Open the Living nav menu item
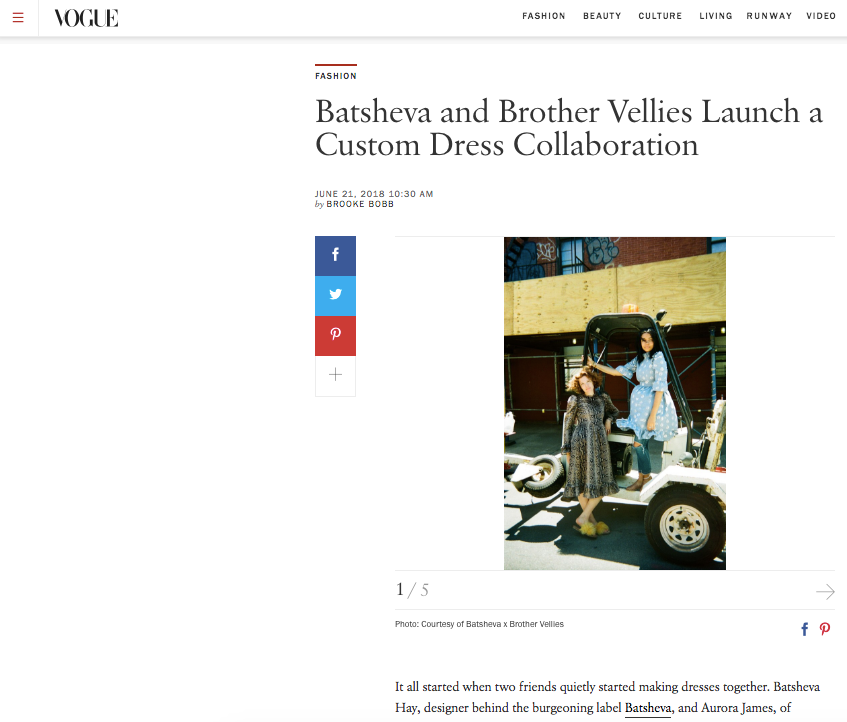This screenshot has width=847, height=722. click(716, 16)
